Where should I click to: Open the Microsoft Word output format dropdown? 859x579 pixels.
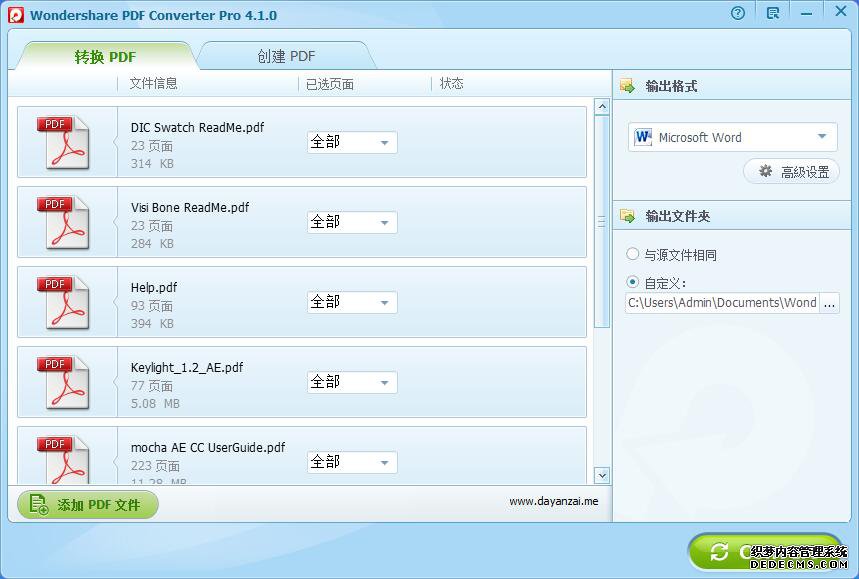coord(732,137)
